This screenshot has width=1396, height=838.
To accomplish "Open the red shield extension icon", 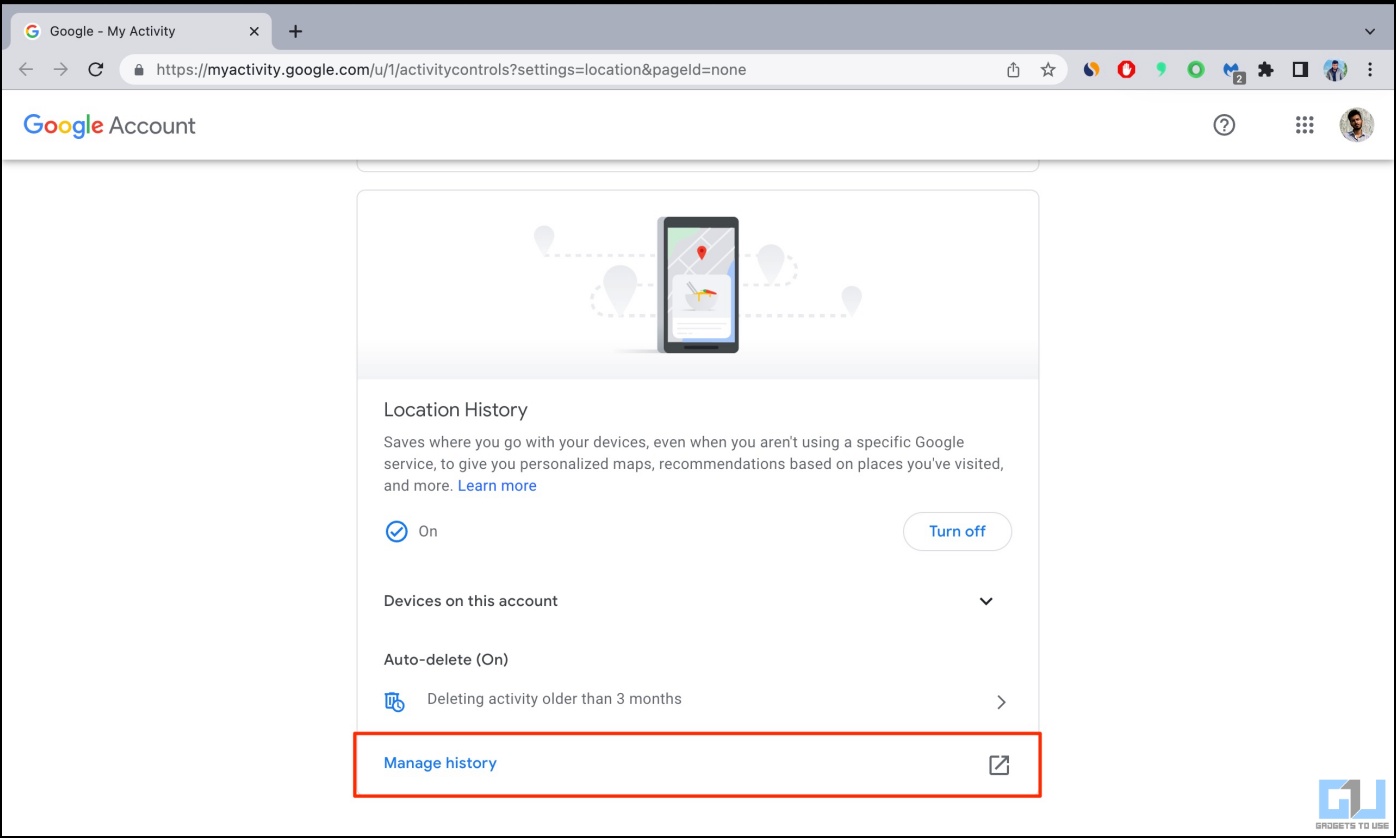I will tap(1127, 70).
